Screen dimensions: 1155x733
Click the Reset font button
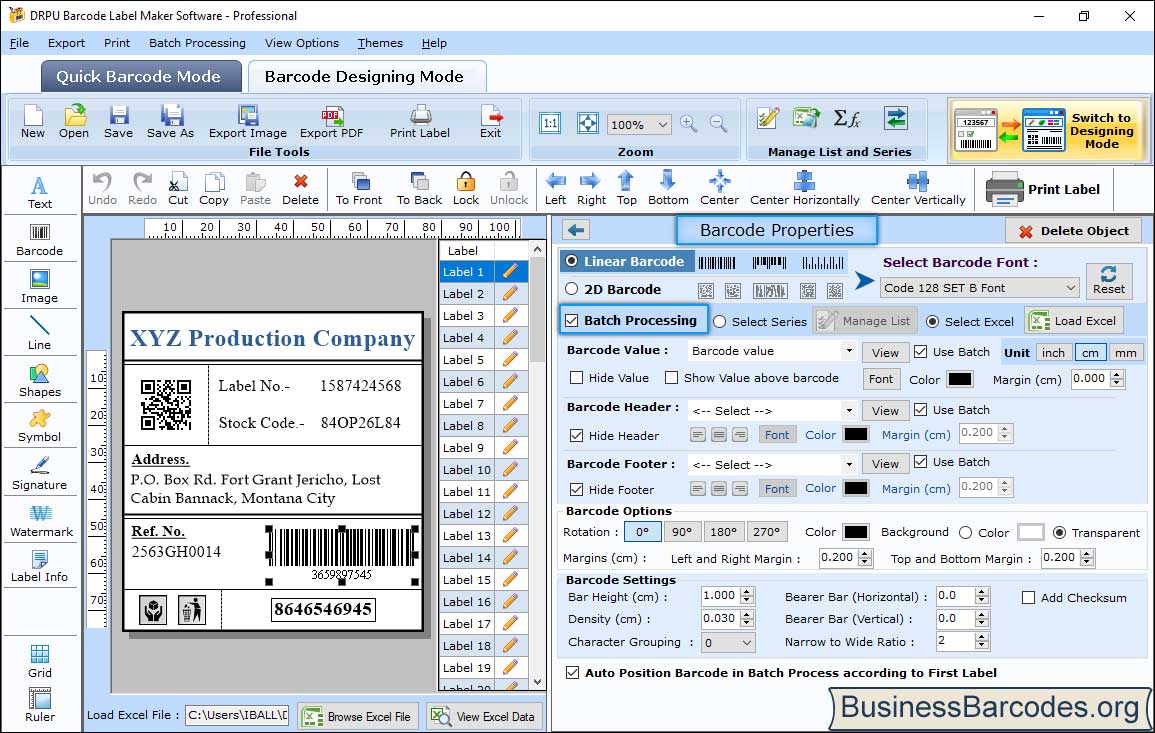coord(1109,281)
